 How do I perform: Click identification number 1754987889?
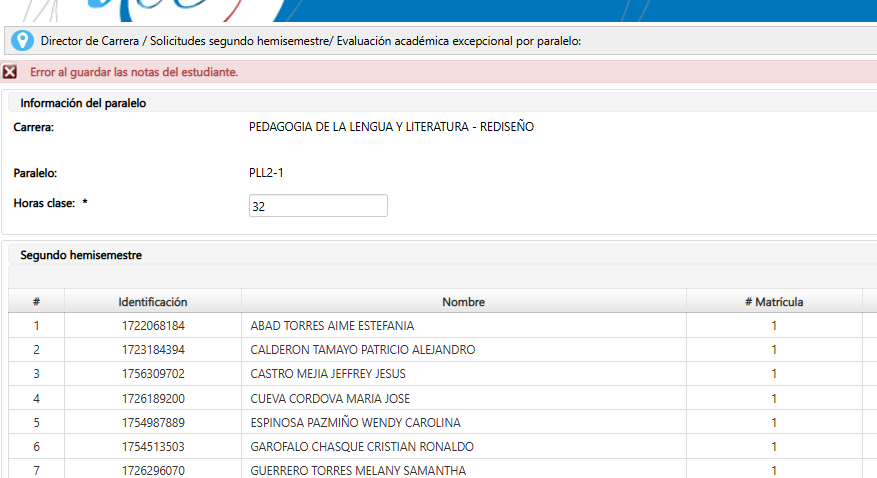pos(152,422)
